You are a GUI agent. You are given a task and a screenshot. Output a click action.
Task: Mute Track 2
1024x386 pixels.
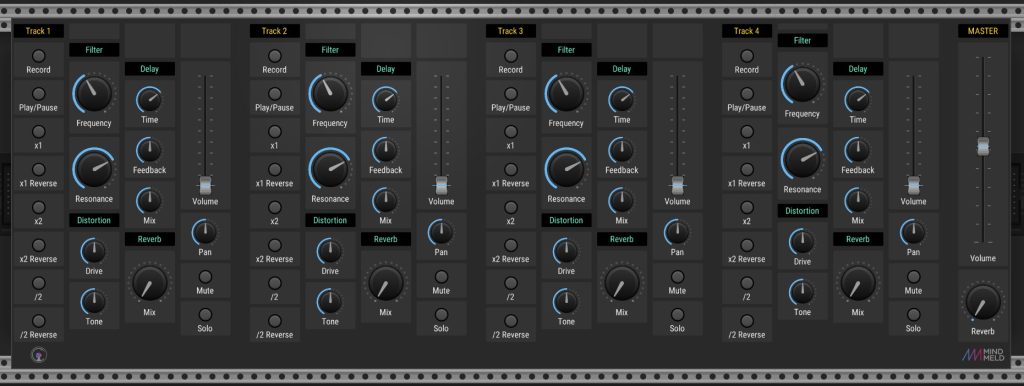441,277
